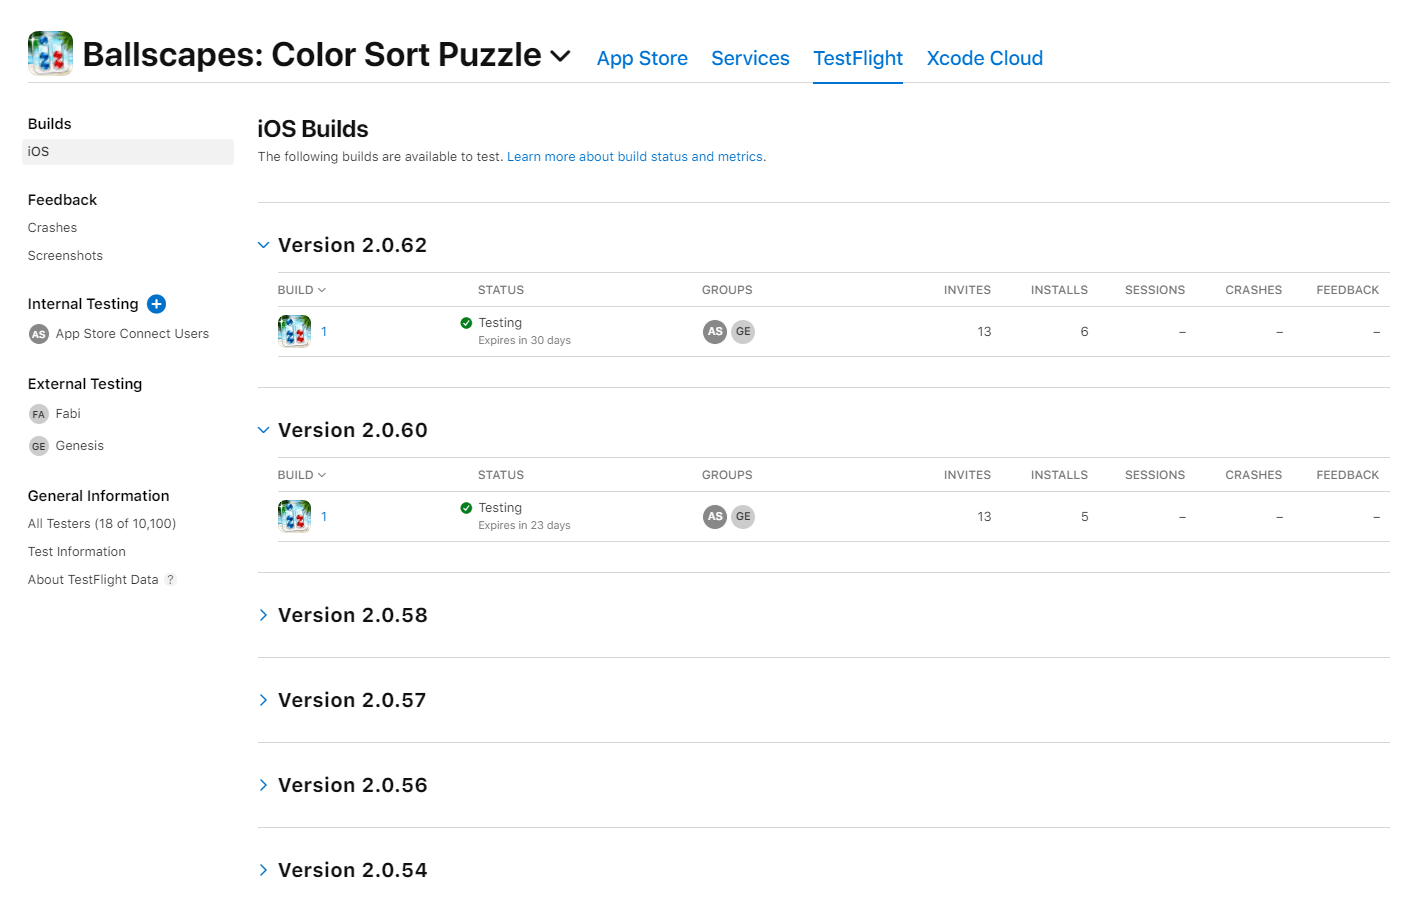Click the plus icon to add Internal Testing group

[x=156, y=303]
